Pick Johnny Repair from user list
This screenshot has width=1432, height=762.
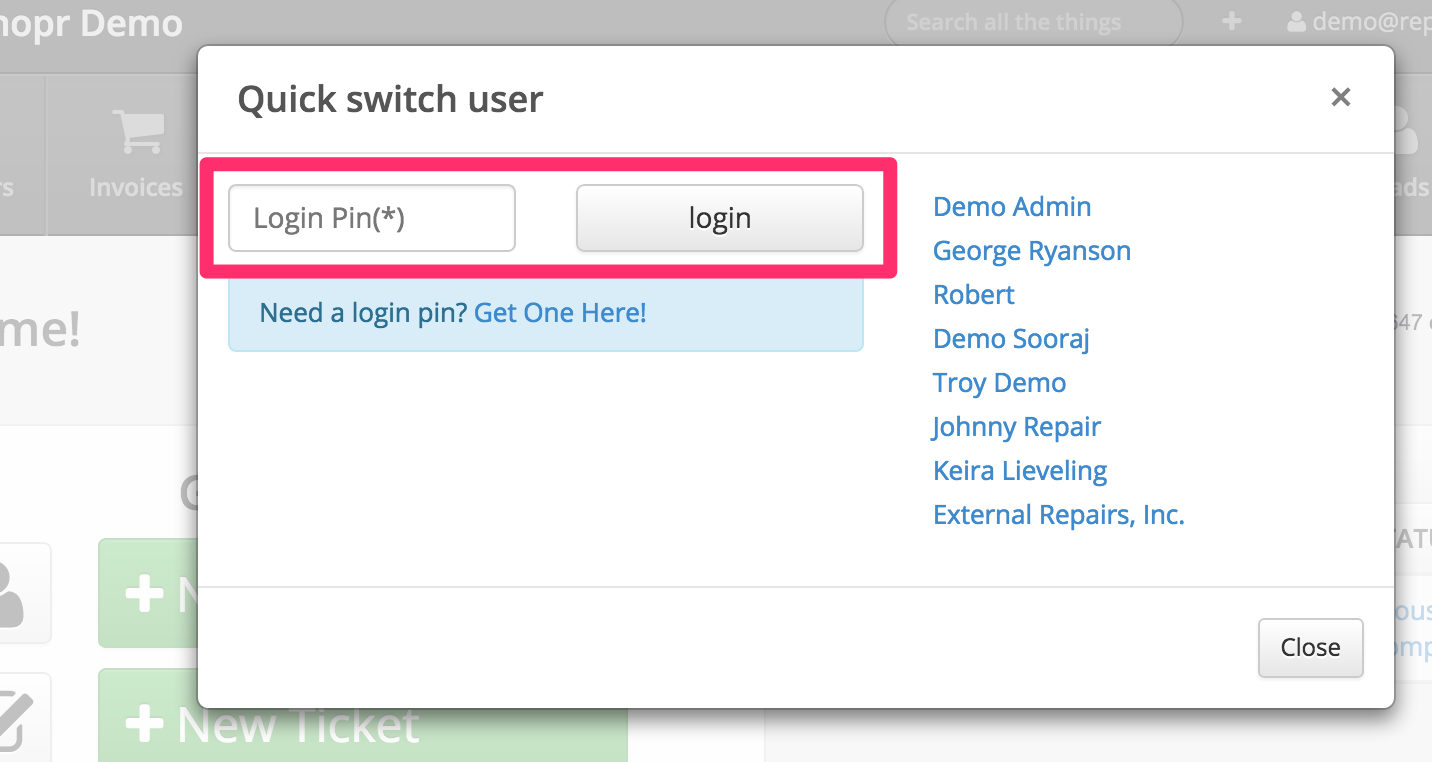coord(1016,427)
